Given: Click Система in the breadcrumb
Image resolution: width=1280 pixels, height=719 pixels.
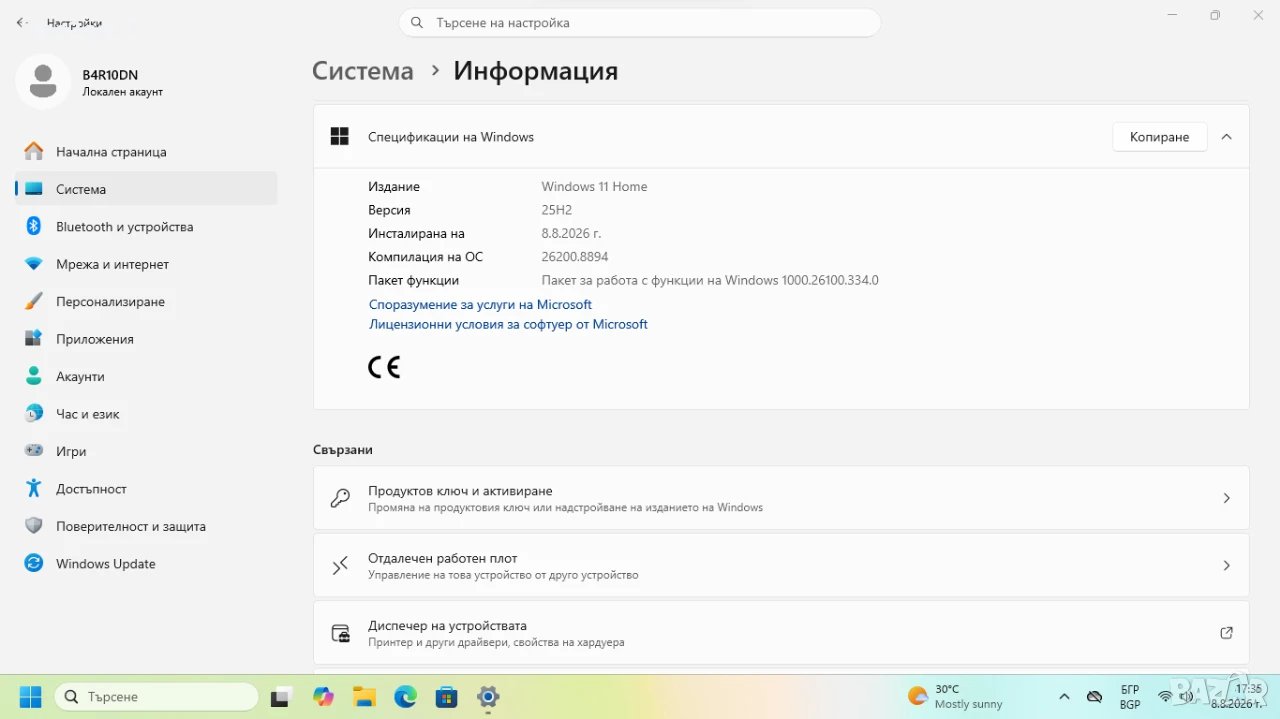Looking at the screenshot, I should pyautogui.click(x=362, y=71).
